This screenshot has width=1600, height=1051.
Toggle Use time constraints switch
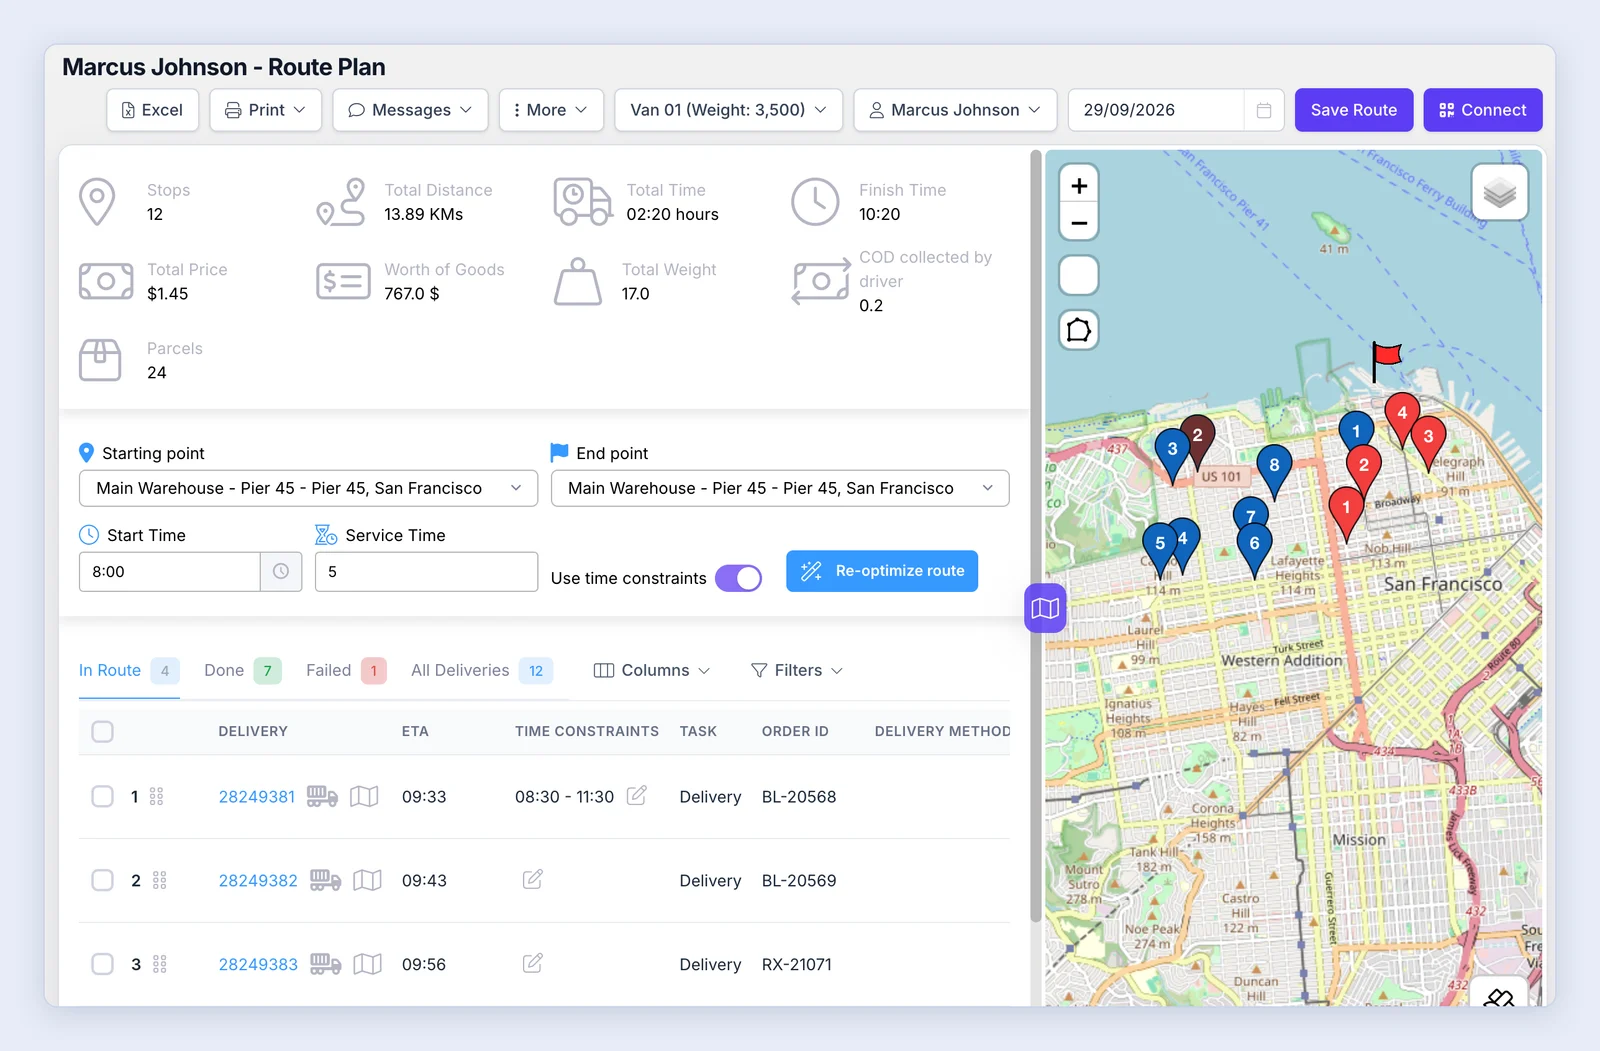click(x=738, y=578)
